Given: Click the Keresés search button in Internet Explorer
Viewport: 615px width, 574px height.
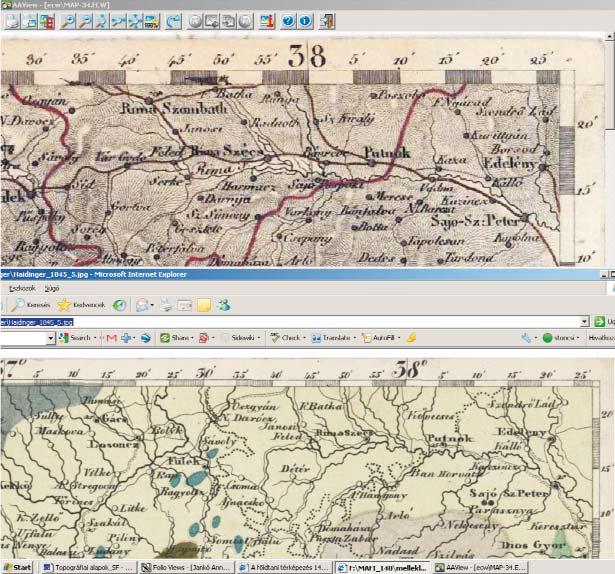Looking at the screenshot, I should click(x=31, y=305).
